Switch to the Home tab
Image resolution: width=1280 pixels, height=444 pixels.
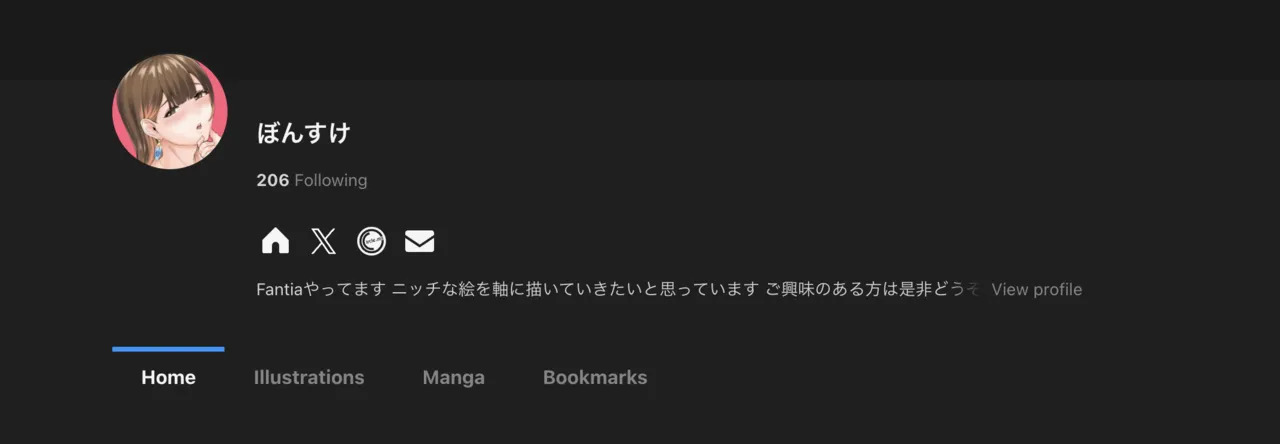click(168, 377)
